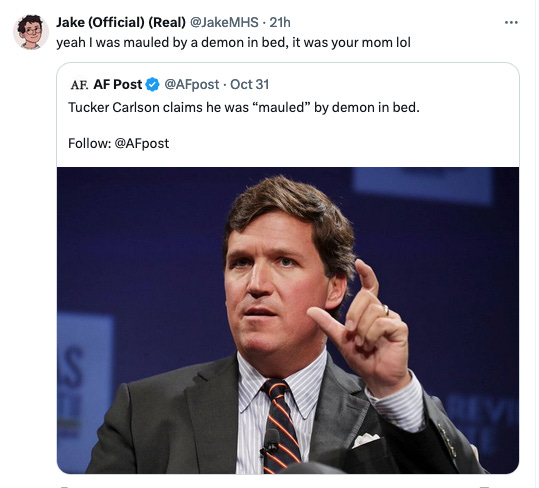
Task: Click the word Follow: in the quoted post
Action: (89, 143)
